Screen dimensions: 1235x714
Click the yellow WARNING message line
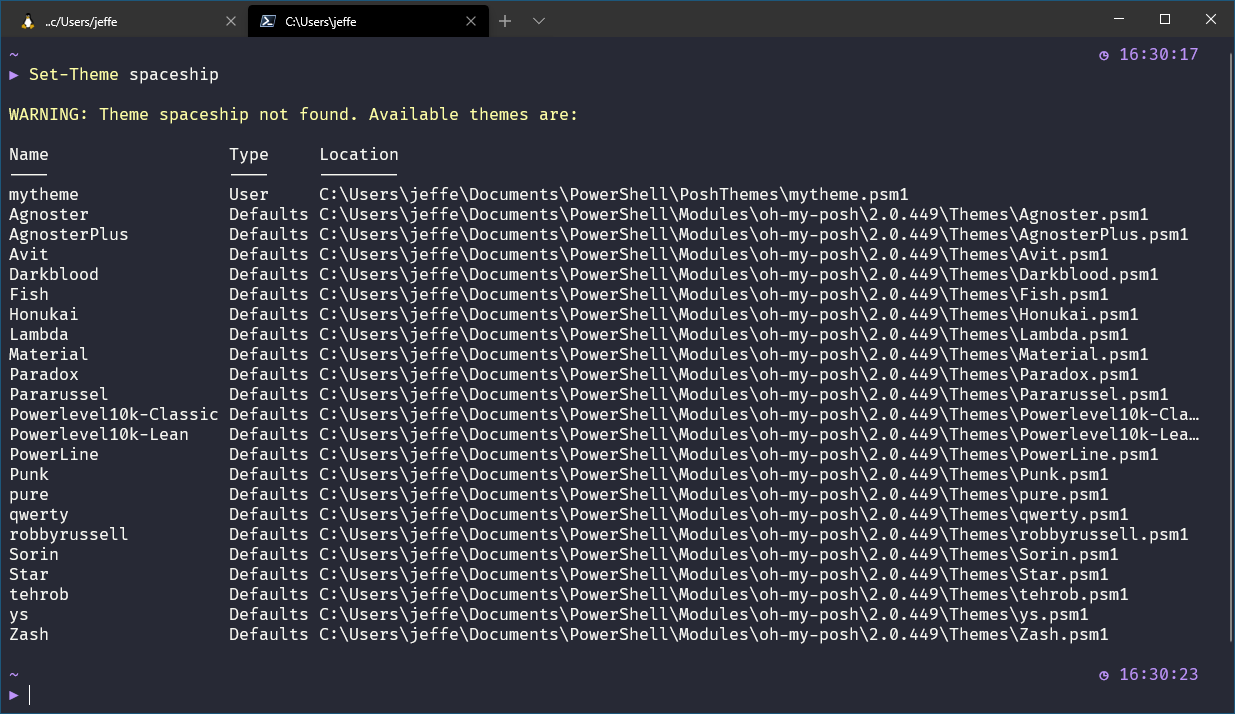click(x=294, y=115)
